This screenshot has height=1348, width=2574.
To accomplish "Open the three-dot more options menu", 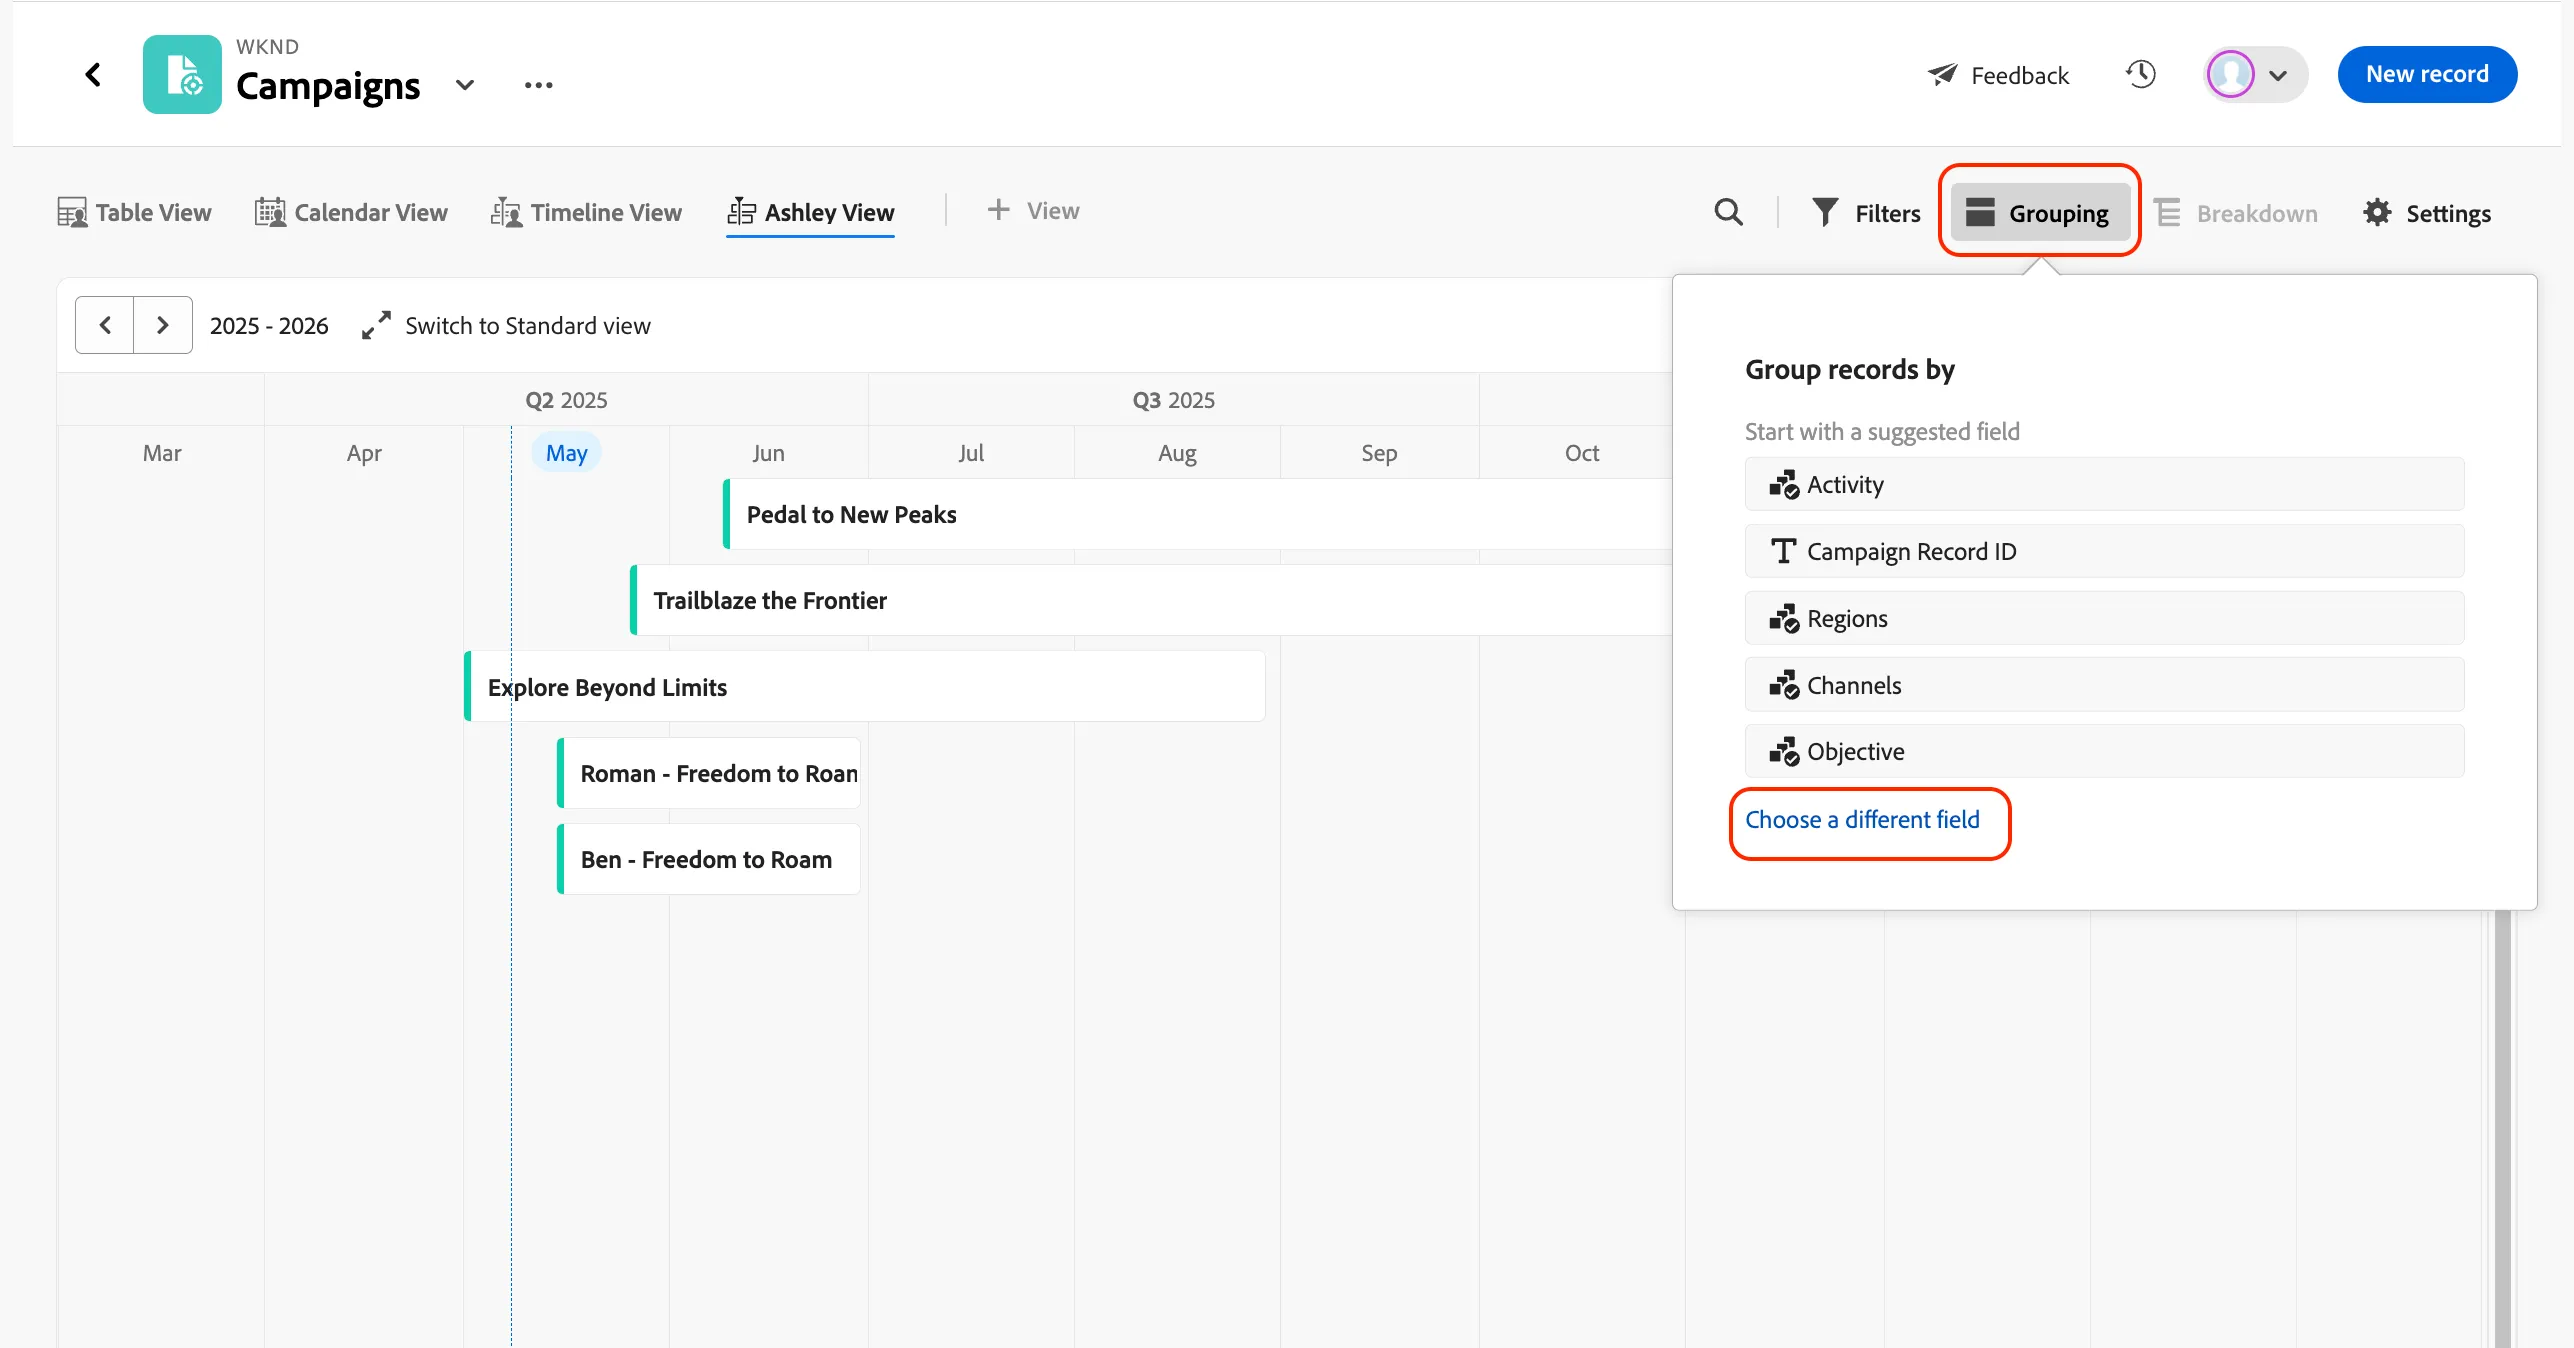I will coord(538,86).
